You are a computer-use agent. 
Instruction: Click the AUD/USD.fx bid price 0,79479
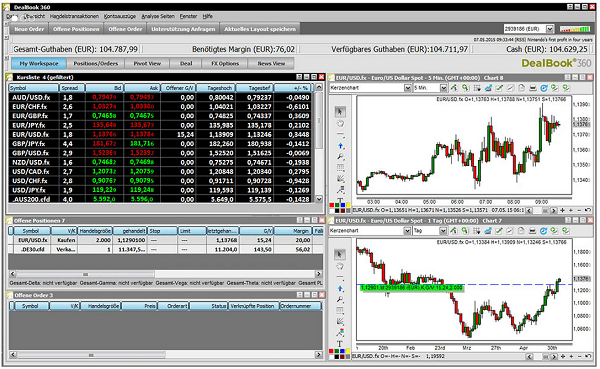[x=104, y=97]
